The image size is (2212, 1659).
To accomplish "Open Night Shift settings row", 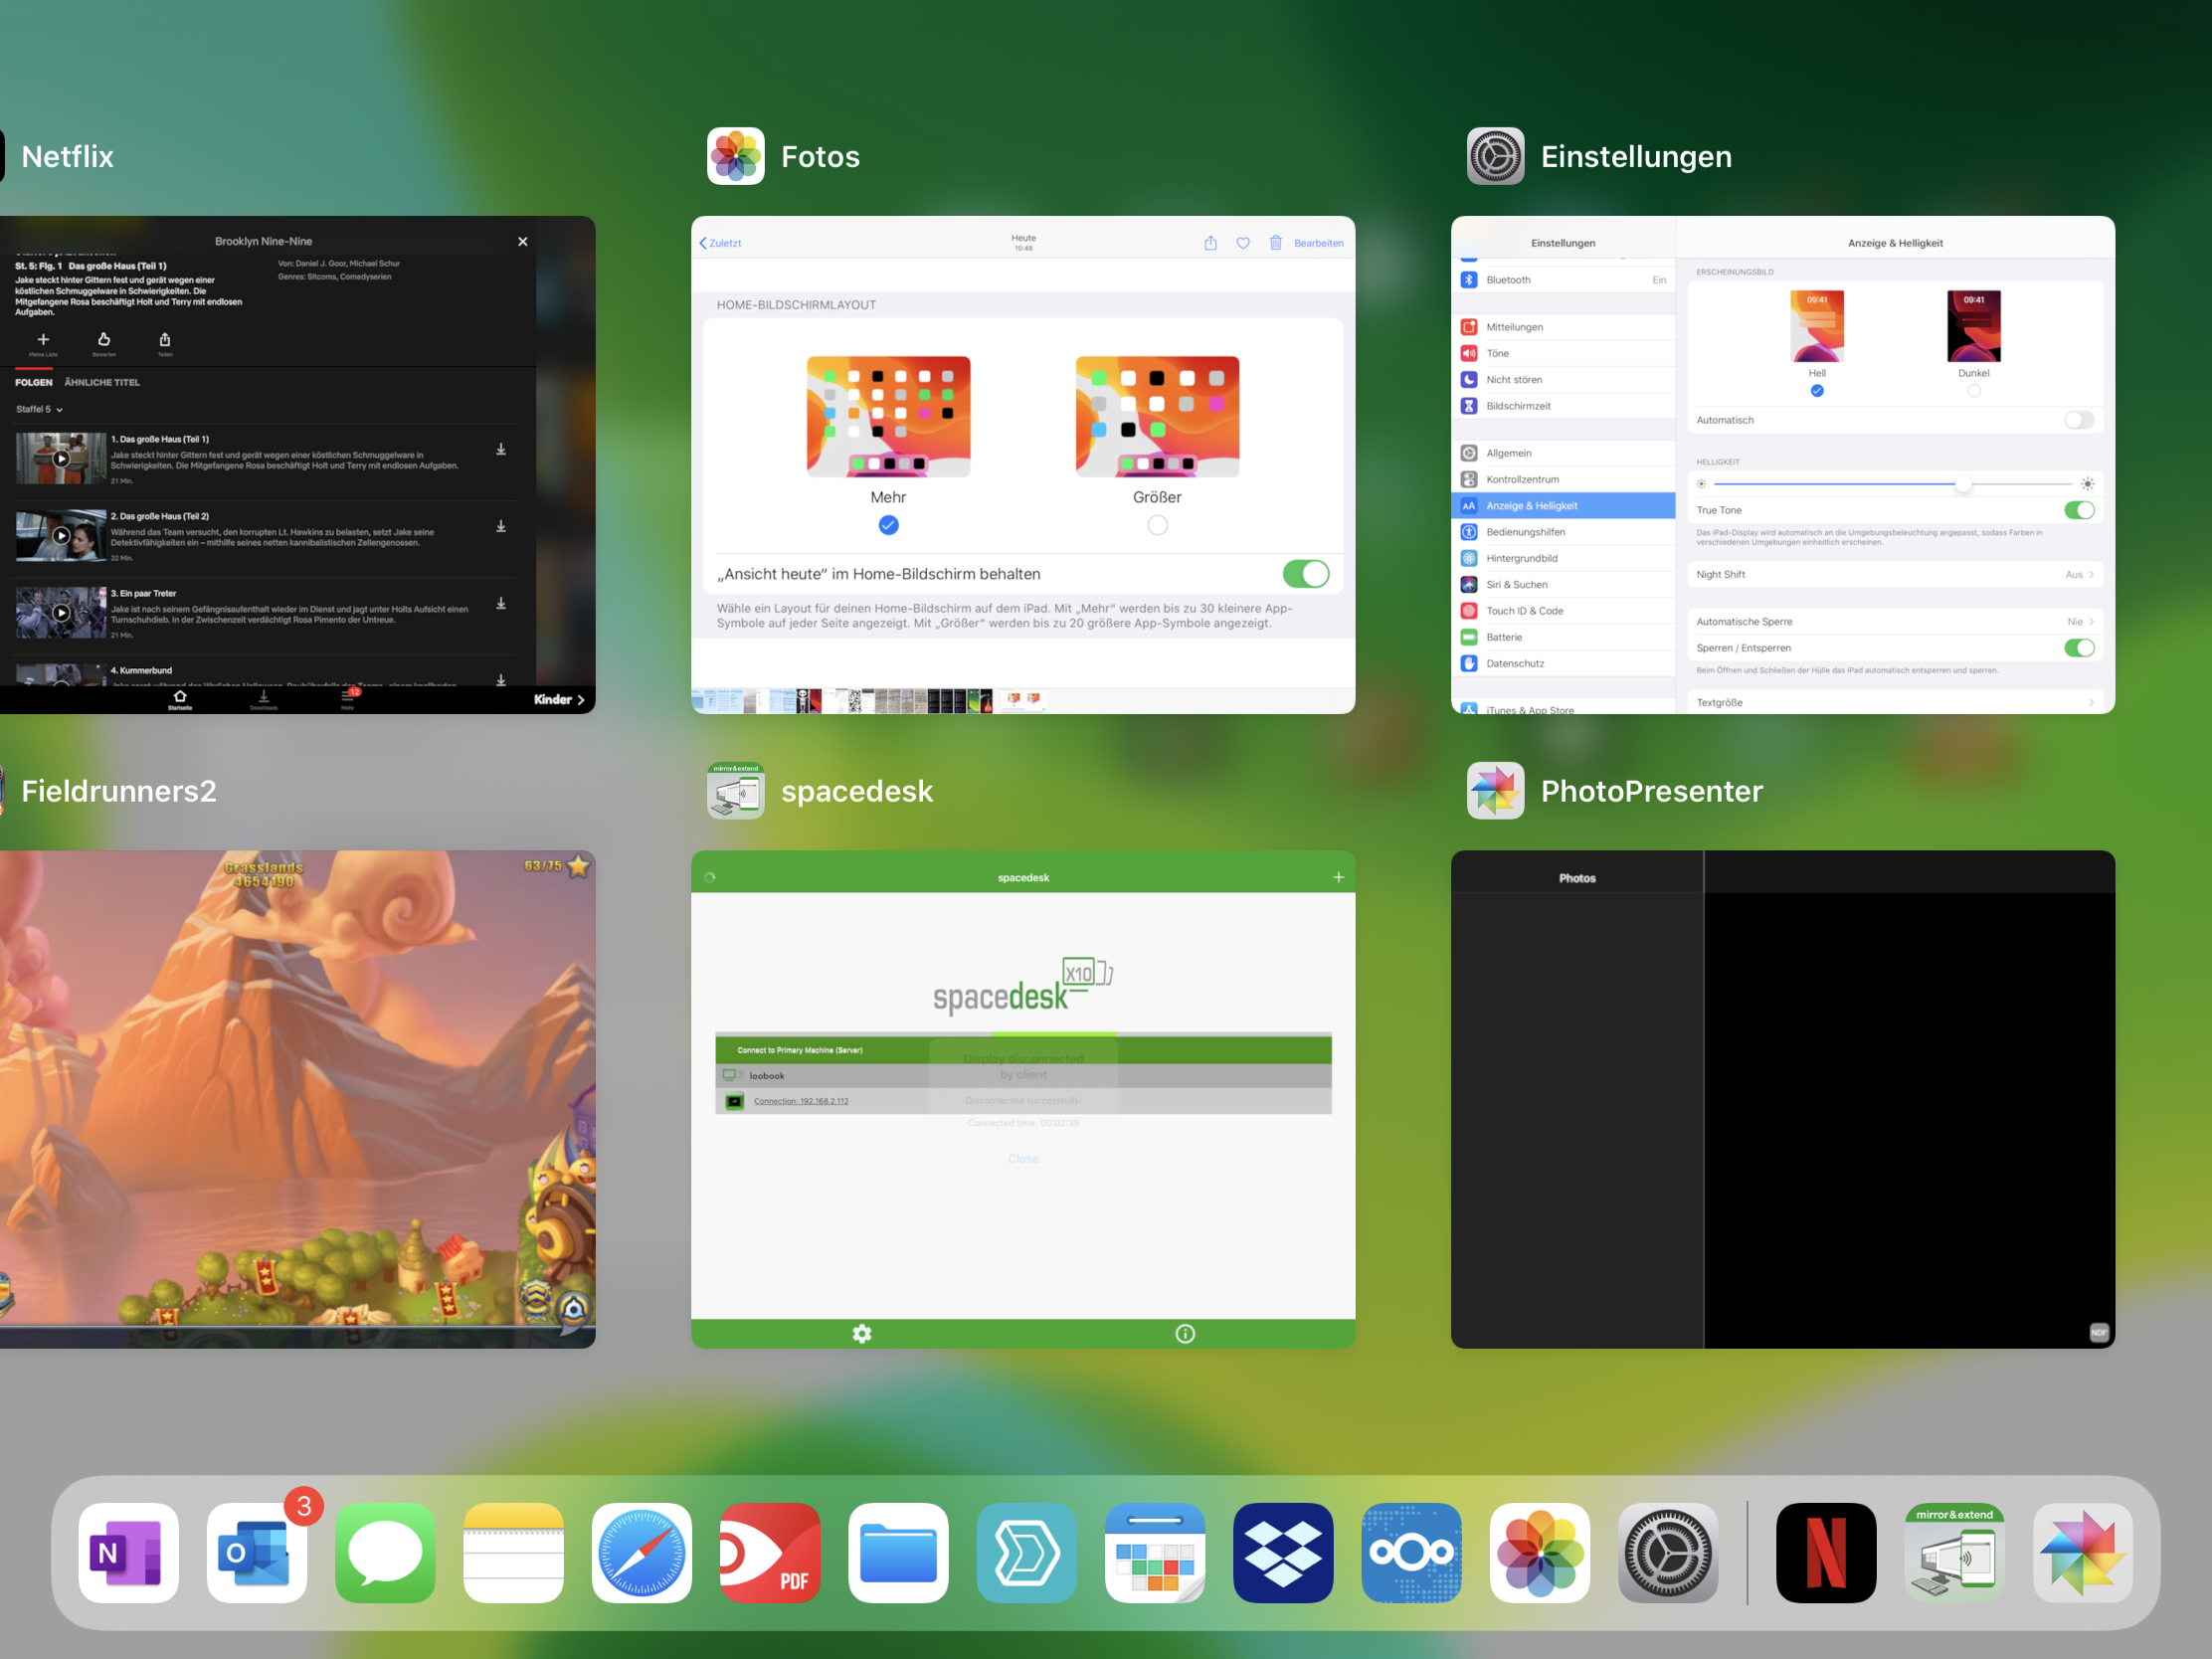I will [x=1894, y=574].
